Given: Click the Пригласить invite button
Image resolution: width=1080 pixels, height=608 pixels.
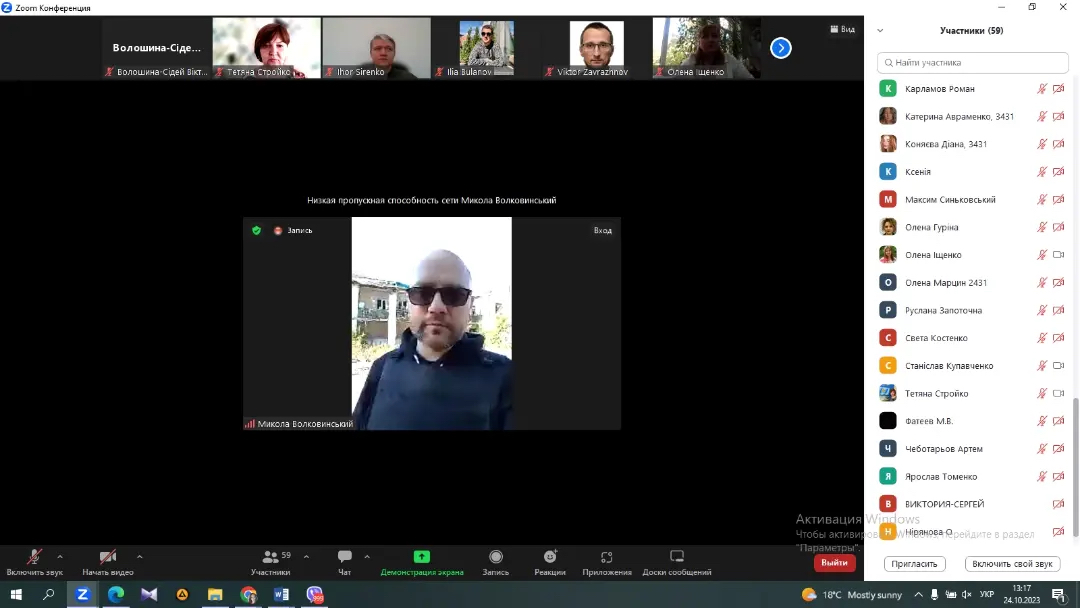Looking at the screenshot, I should 915,564.
